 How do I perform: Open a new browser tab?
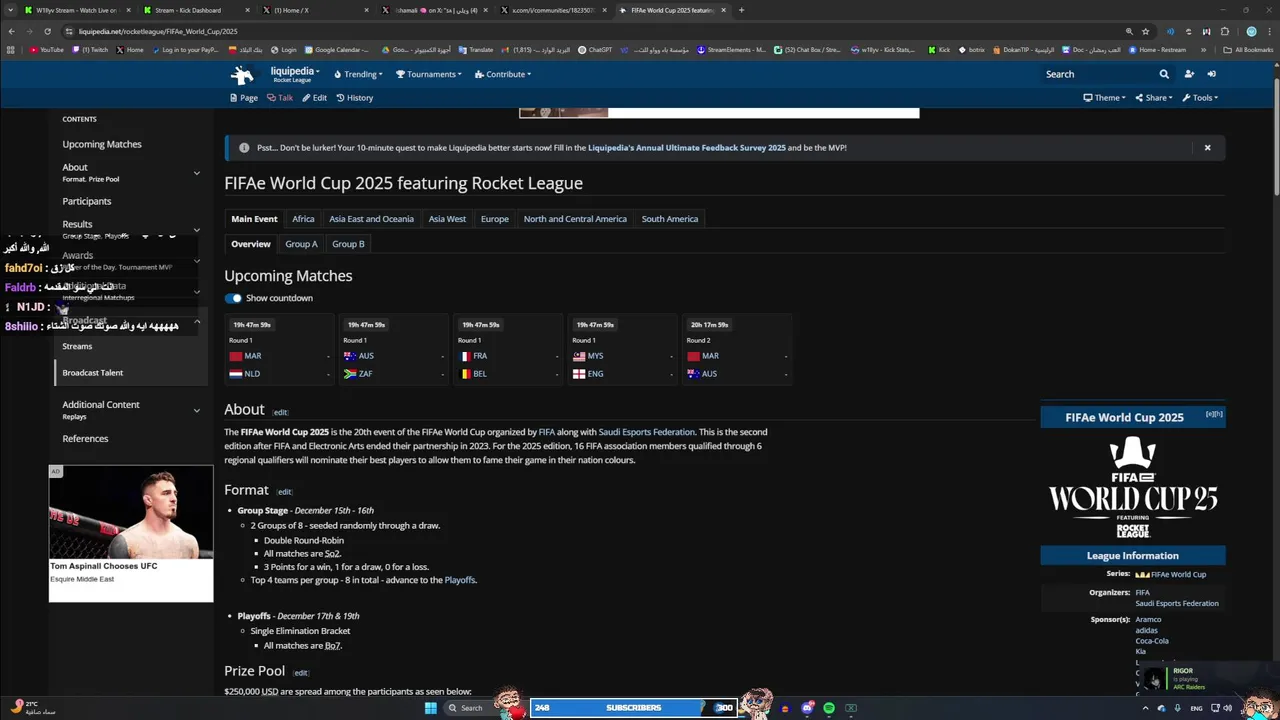(x=741, y=10)
